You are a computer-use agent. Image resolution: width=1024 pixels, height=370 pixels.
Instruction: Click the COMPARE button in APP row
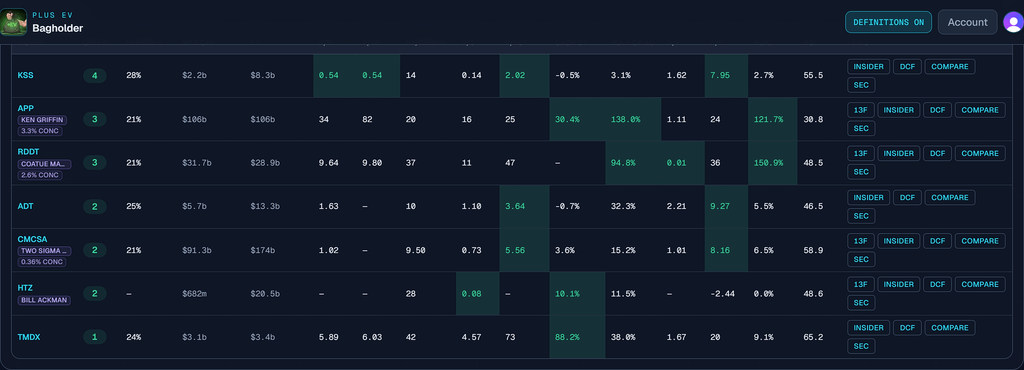point(980,110)
